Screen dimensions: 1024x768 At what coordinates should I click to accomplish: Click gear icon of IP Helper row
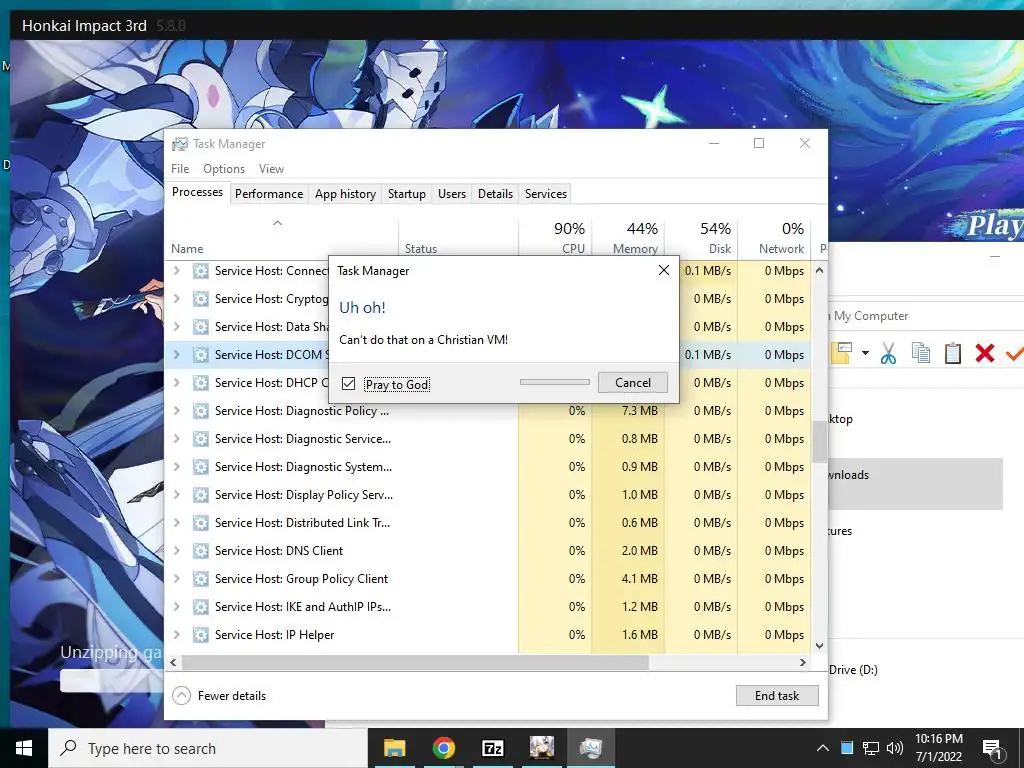coord(200,635)
